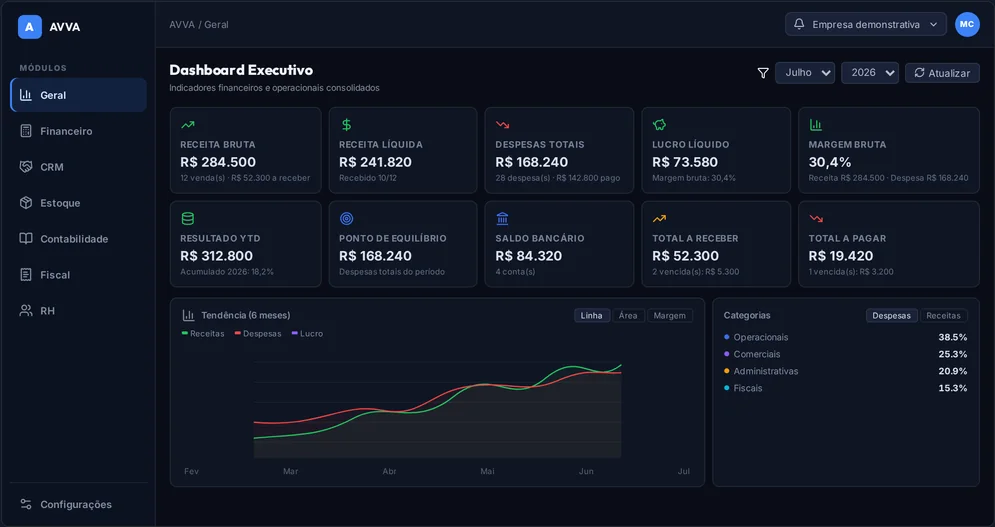Click Saldo Bancário bank icon
Viewport: 995px width, 527px height.
[503, 218]
